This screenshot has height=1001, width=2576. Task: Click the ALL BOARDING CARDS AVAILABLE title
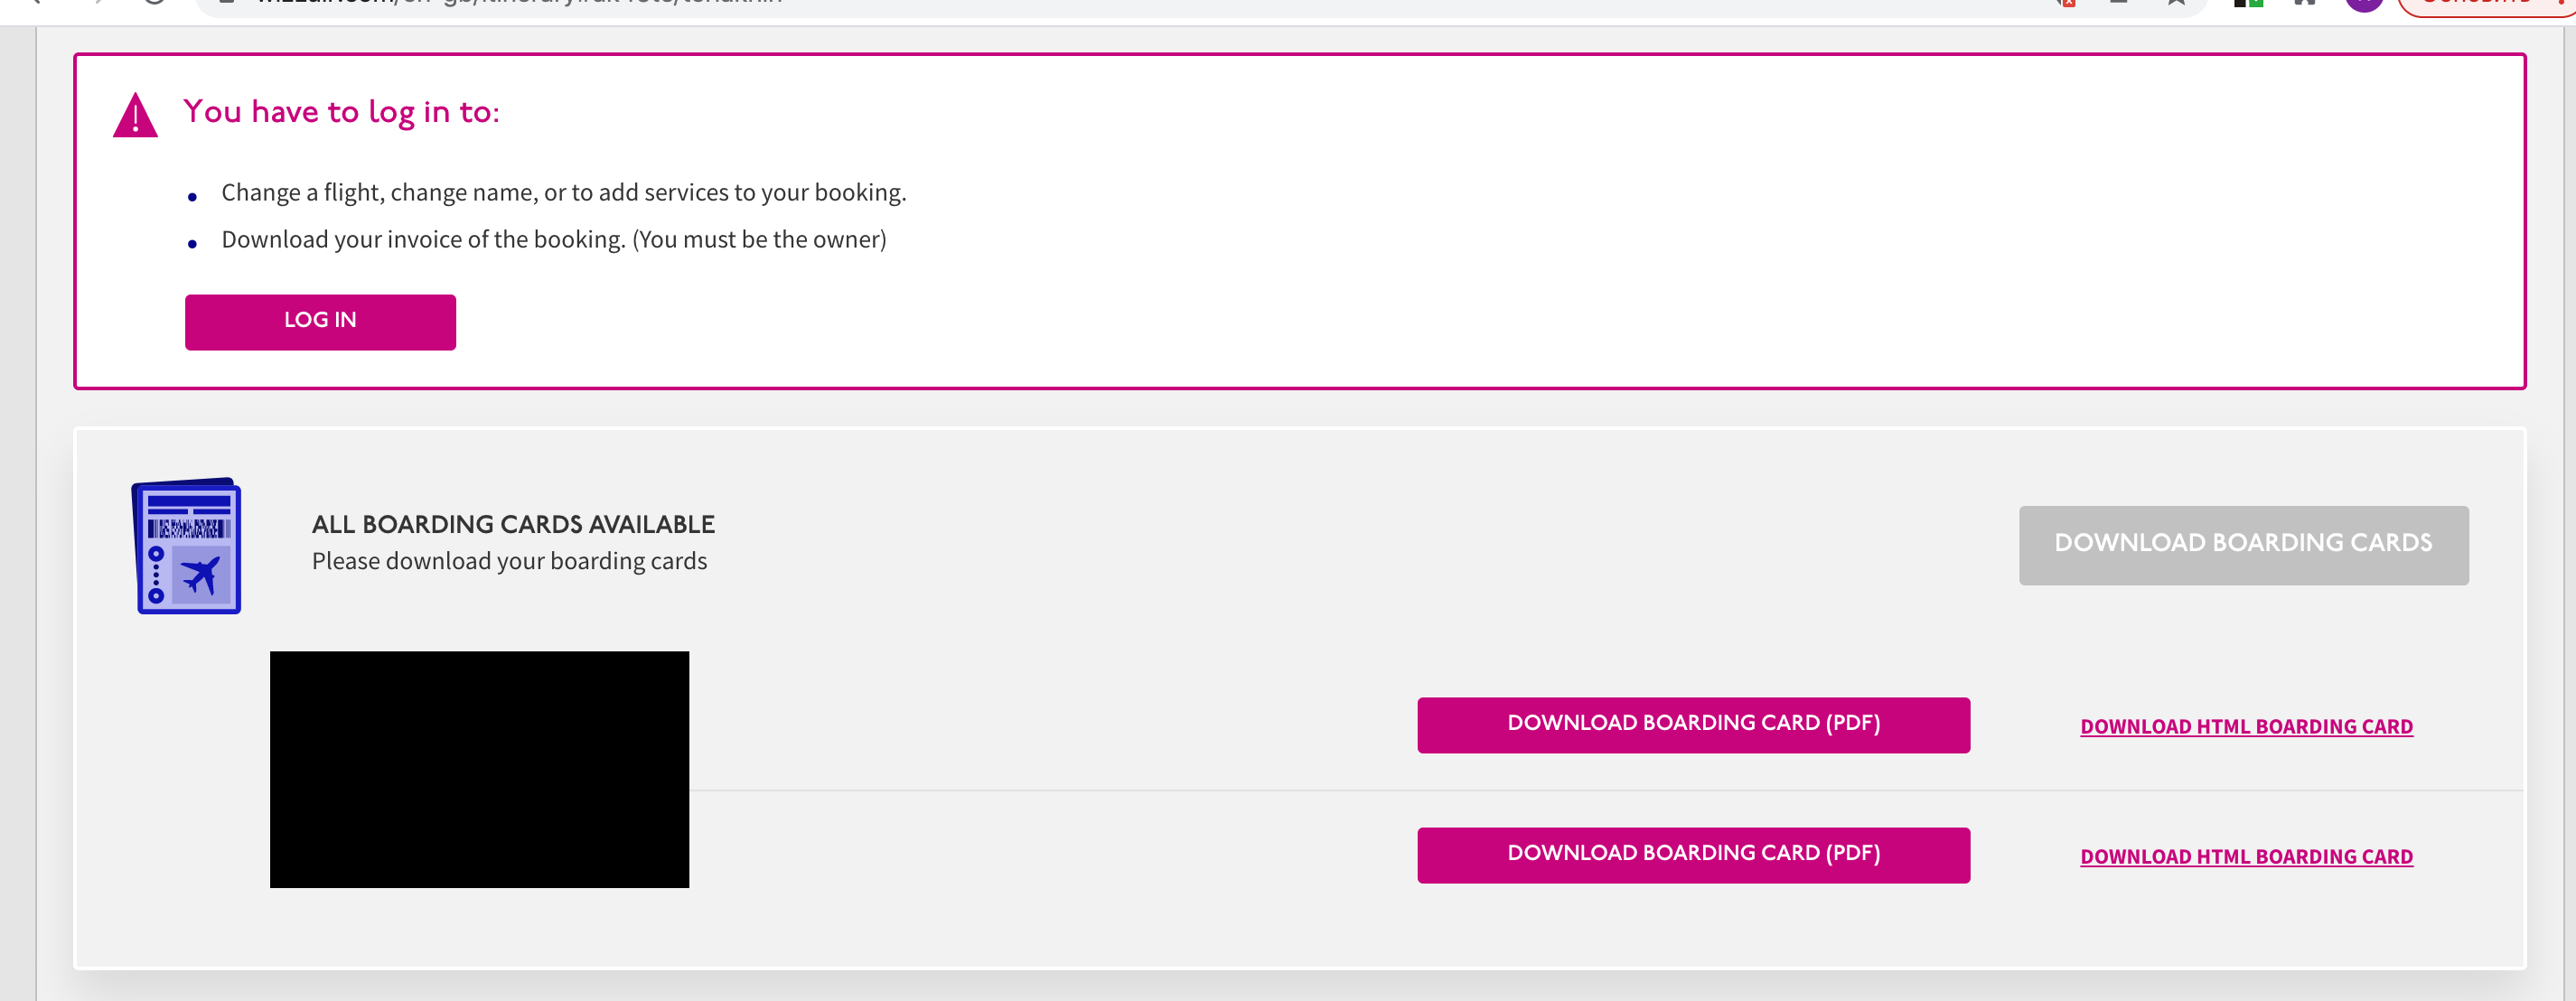513,524
